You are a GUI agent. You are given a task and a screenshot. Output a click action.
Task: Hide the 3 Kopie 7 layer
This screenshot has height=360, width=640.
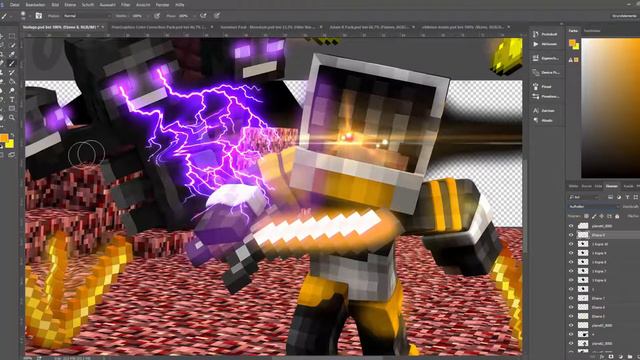click(x=571, y=271)
